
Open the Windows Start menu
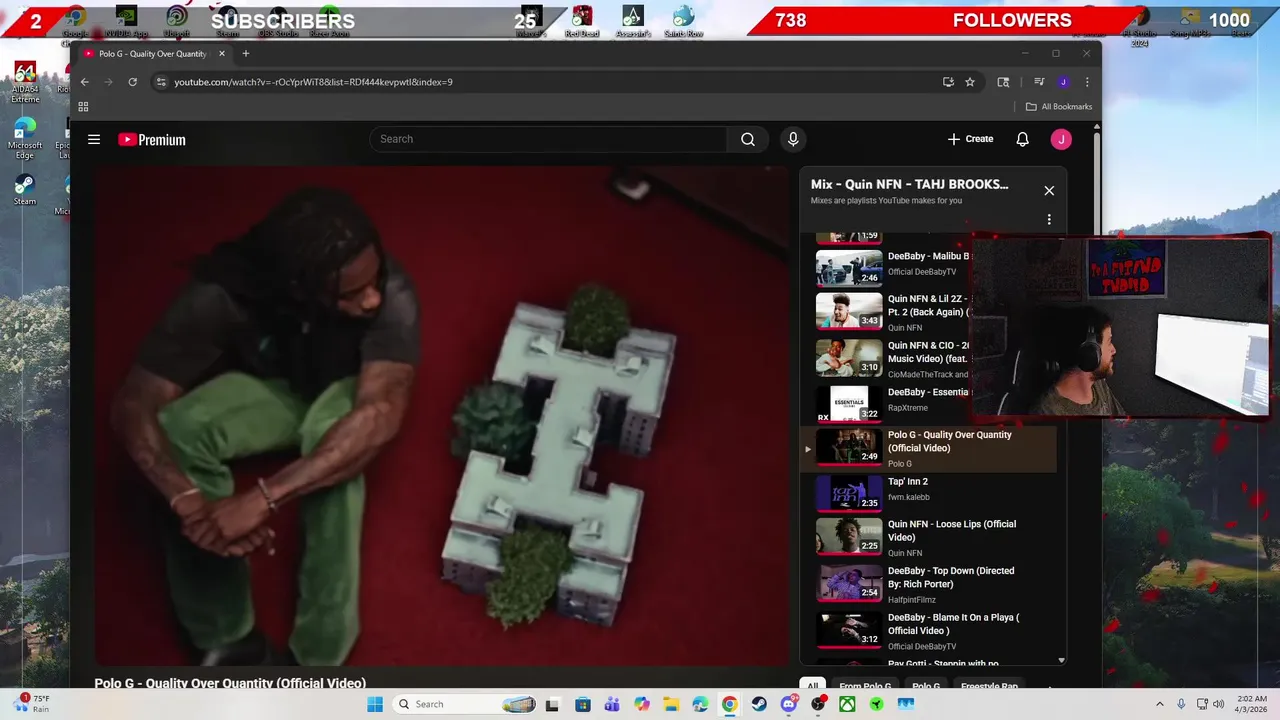375,704
